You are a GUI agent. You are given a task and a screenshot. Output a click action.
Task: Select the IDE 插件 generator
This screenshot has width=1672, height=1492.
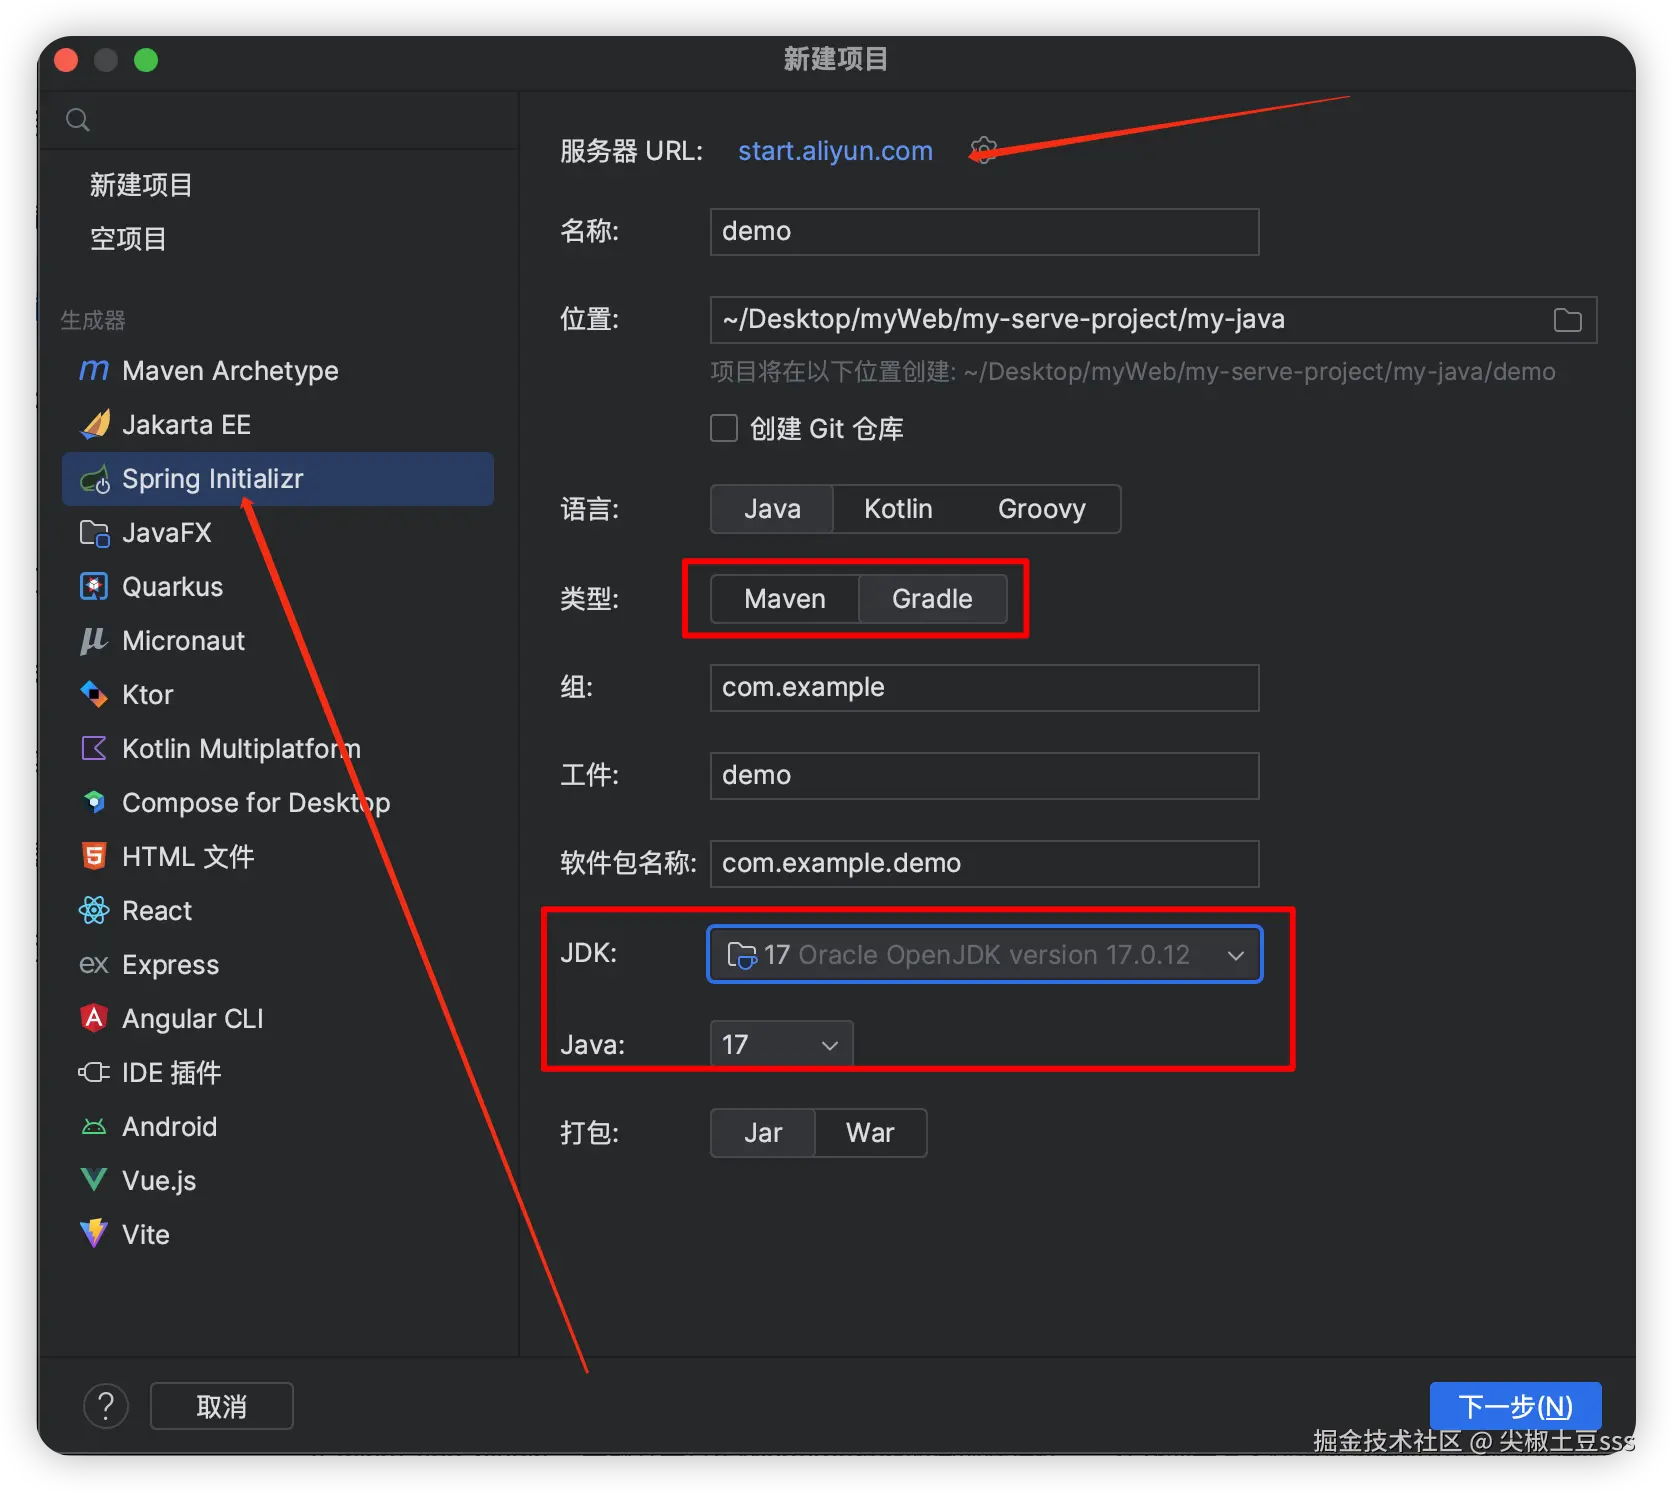[x=278, y=1073]
